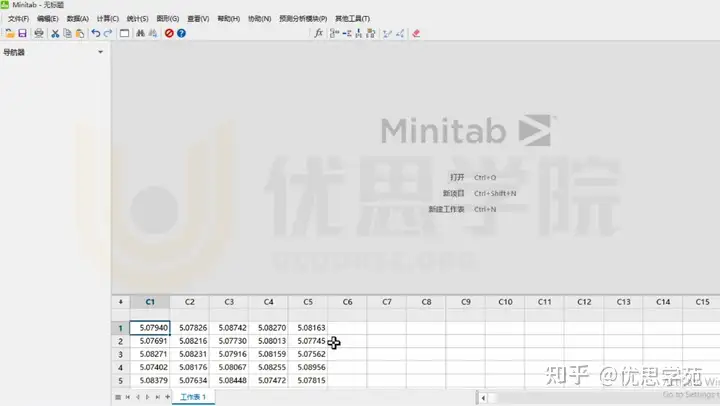Open the Data (数据) menu
Image resolution: width=720 pixels, height=406 pixels.
click(78, 19)
